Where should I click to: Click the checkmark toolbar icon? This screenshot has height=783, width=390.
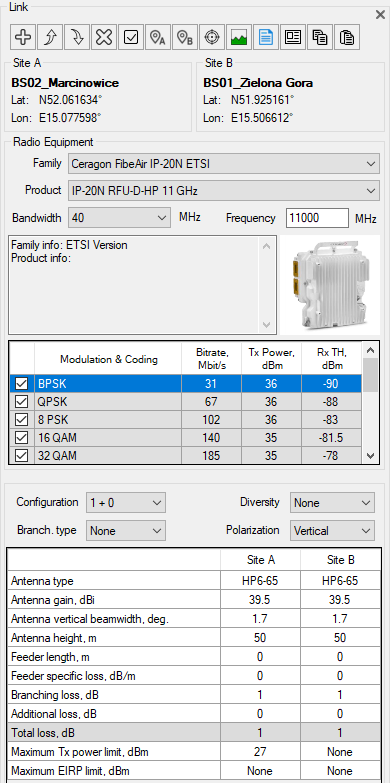coord(131,37)
